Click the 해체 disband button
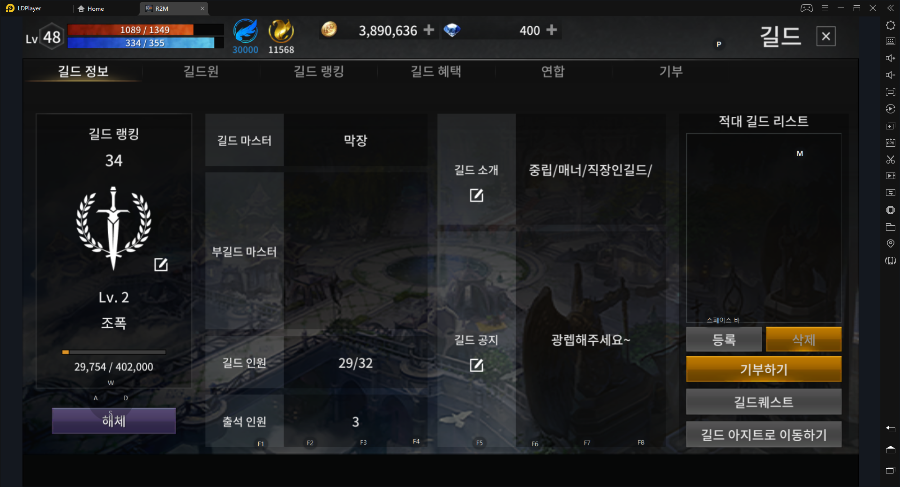Image resolution: width=900 pixels, height=487 pixels. click(x=114, y=421)
